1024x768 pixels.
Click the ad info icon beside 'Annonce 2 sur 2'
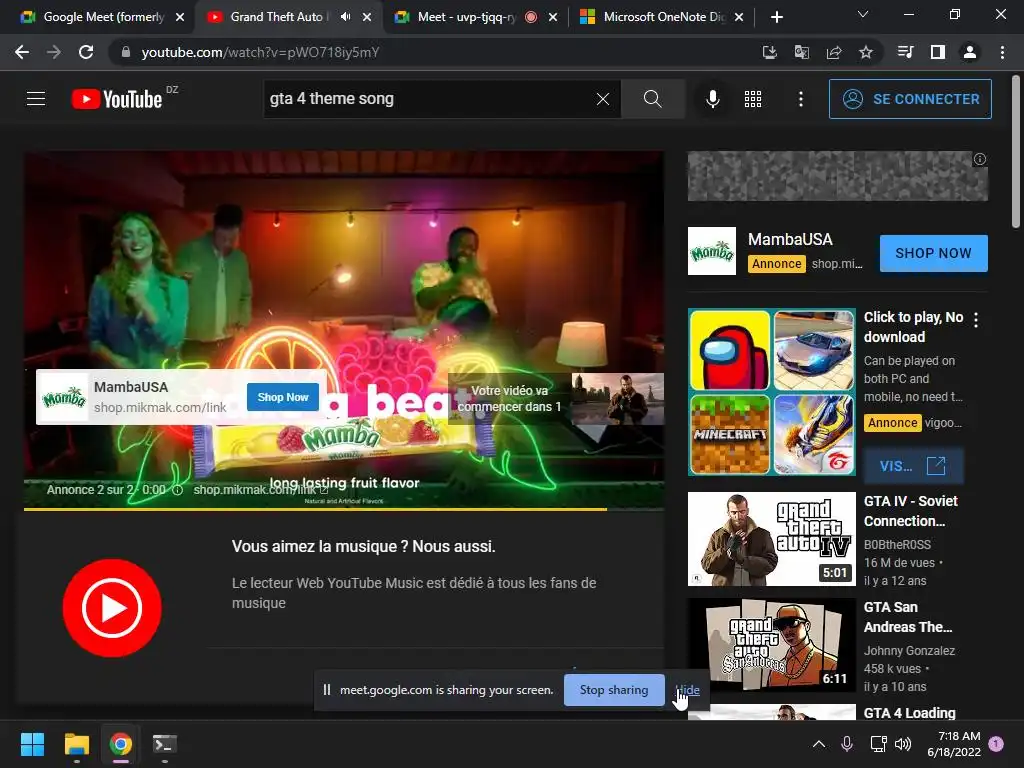[x=178, y=490]
